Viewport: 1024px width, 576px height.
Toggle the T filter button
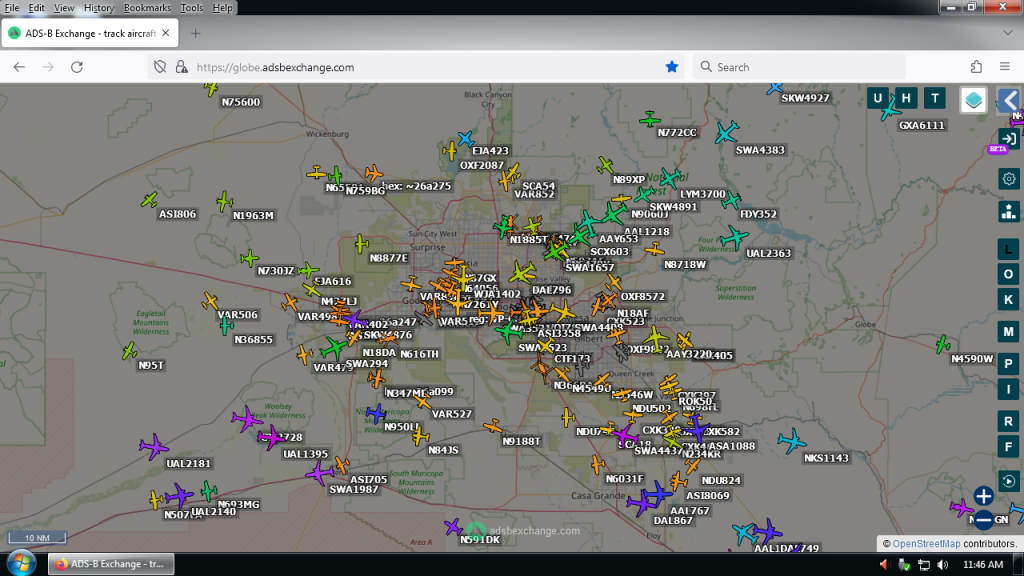click(x=935, y=99)
